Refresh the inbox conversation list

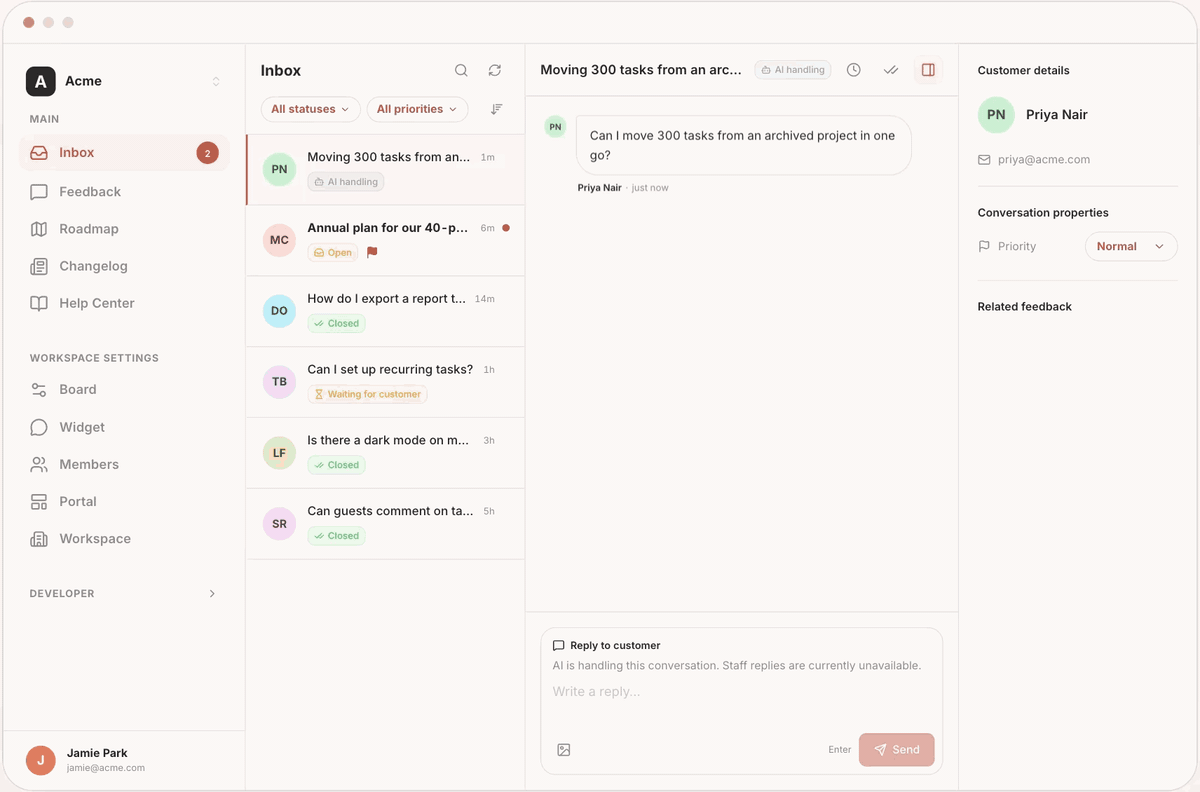(x=495, y=70)
